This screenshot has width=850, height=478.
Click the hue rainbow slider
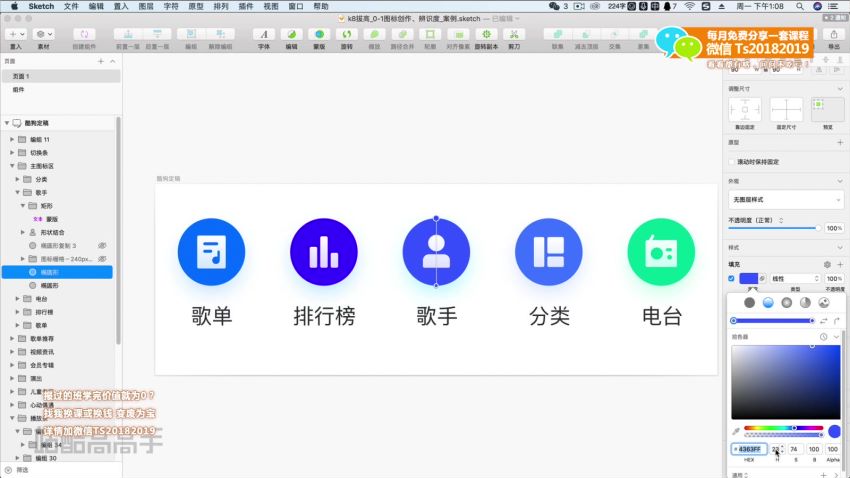pos(783,428)
